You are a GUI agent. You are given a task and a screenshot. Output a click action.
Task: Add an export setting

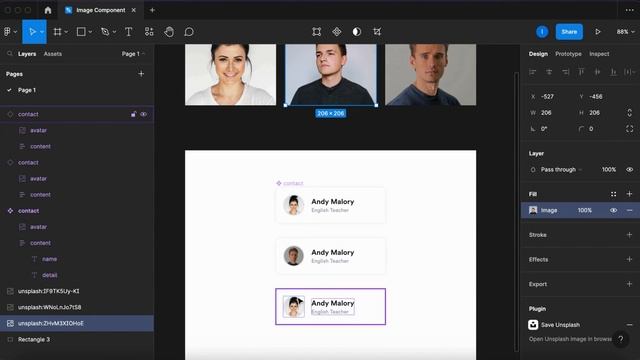pyautogui.click(x=629, y=284)
